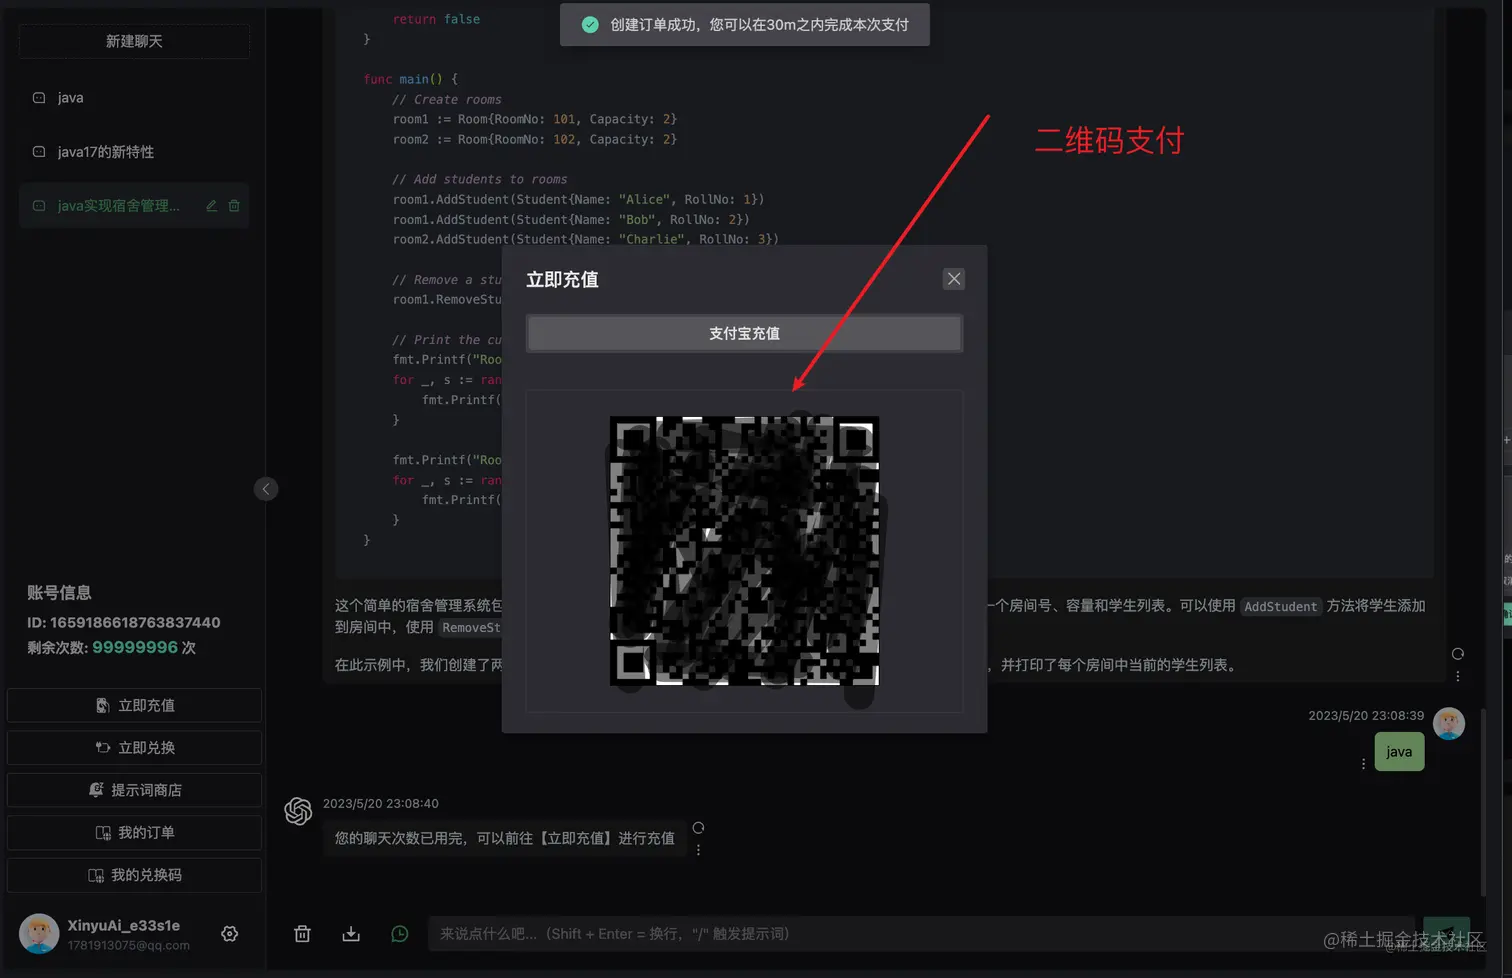The height and width of the screenshot is (978, 1512).
Task: Click the chat icon beside the java entry
Action: [39, 98]
